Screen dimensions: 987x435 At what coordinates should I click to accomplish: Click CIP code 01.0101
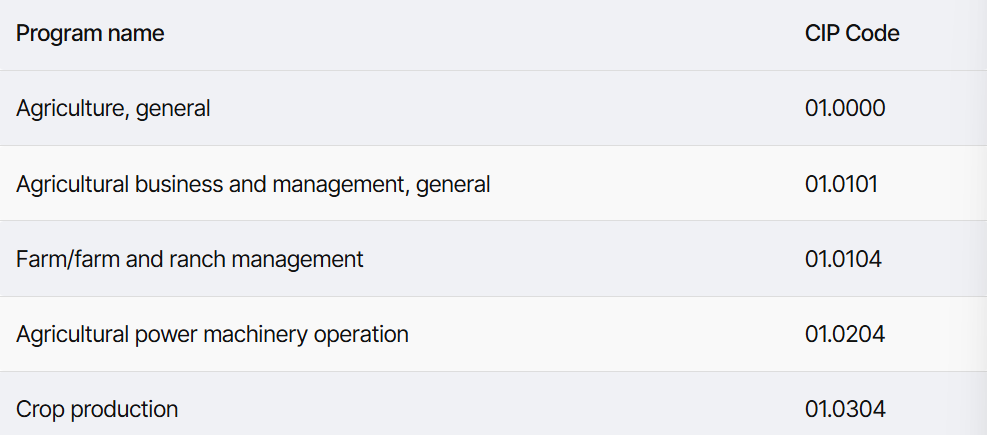click(x=842, y=184)
